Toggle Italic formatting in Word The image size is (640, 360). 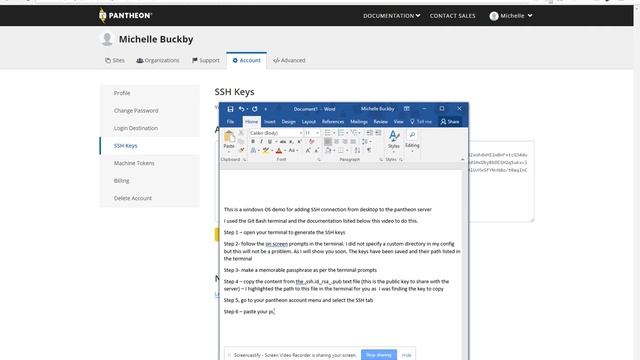pos(261,142)
